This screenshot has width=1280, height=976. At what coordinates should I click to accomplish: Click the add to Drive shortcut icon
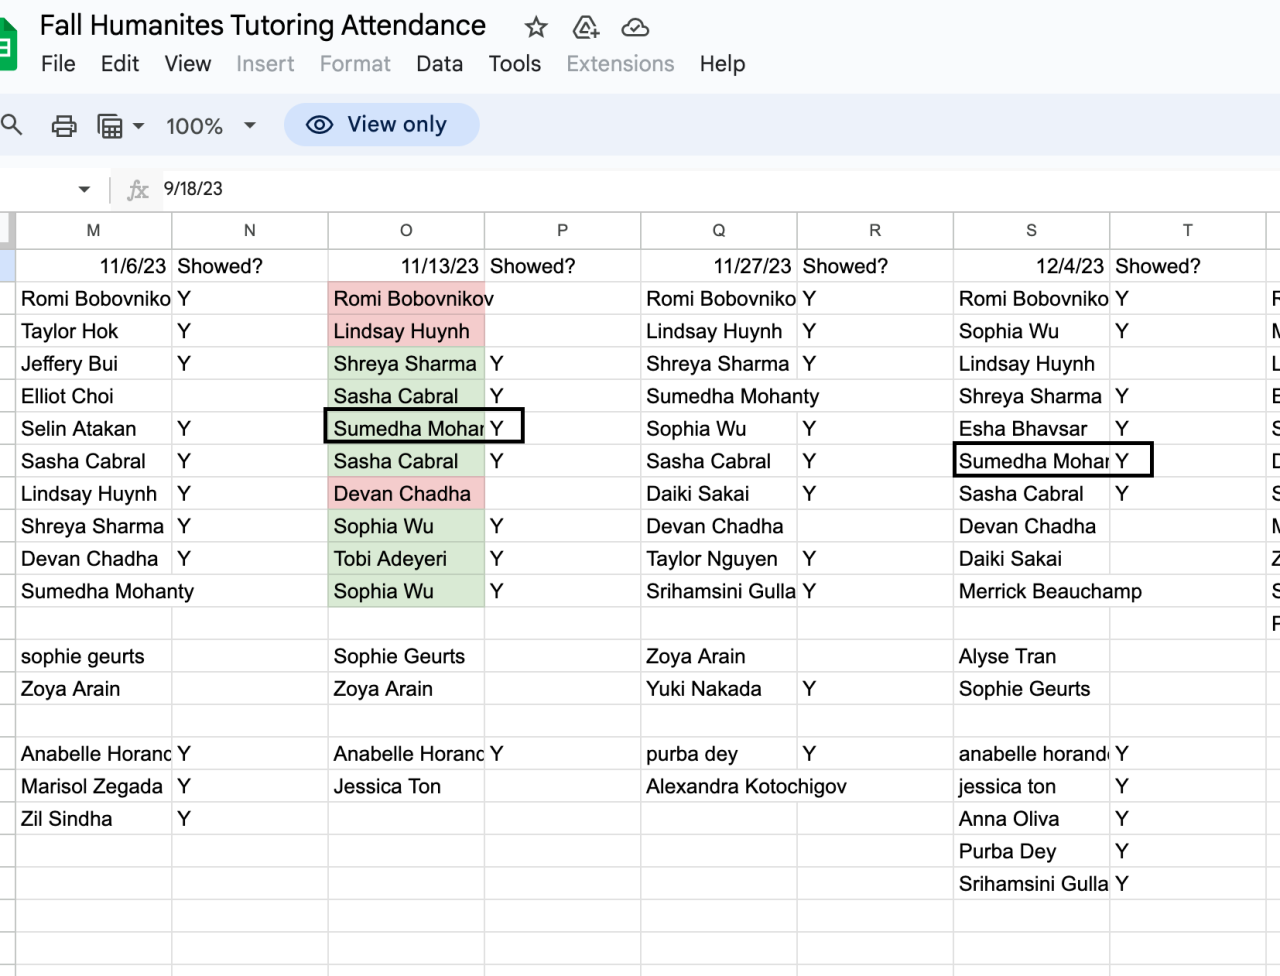(x=586, y=27)
